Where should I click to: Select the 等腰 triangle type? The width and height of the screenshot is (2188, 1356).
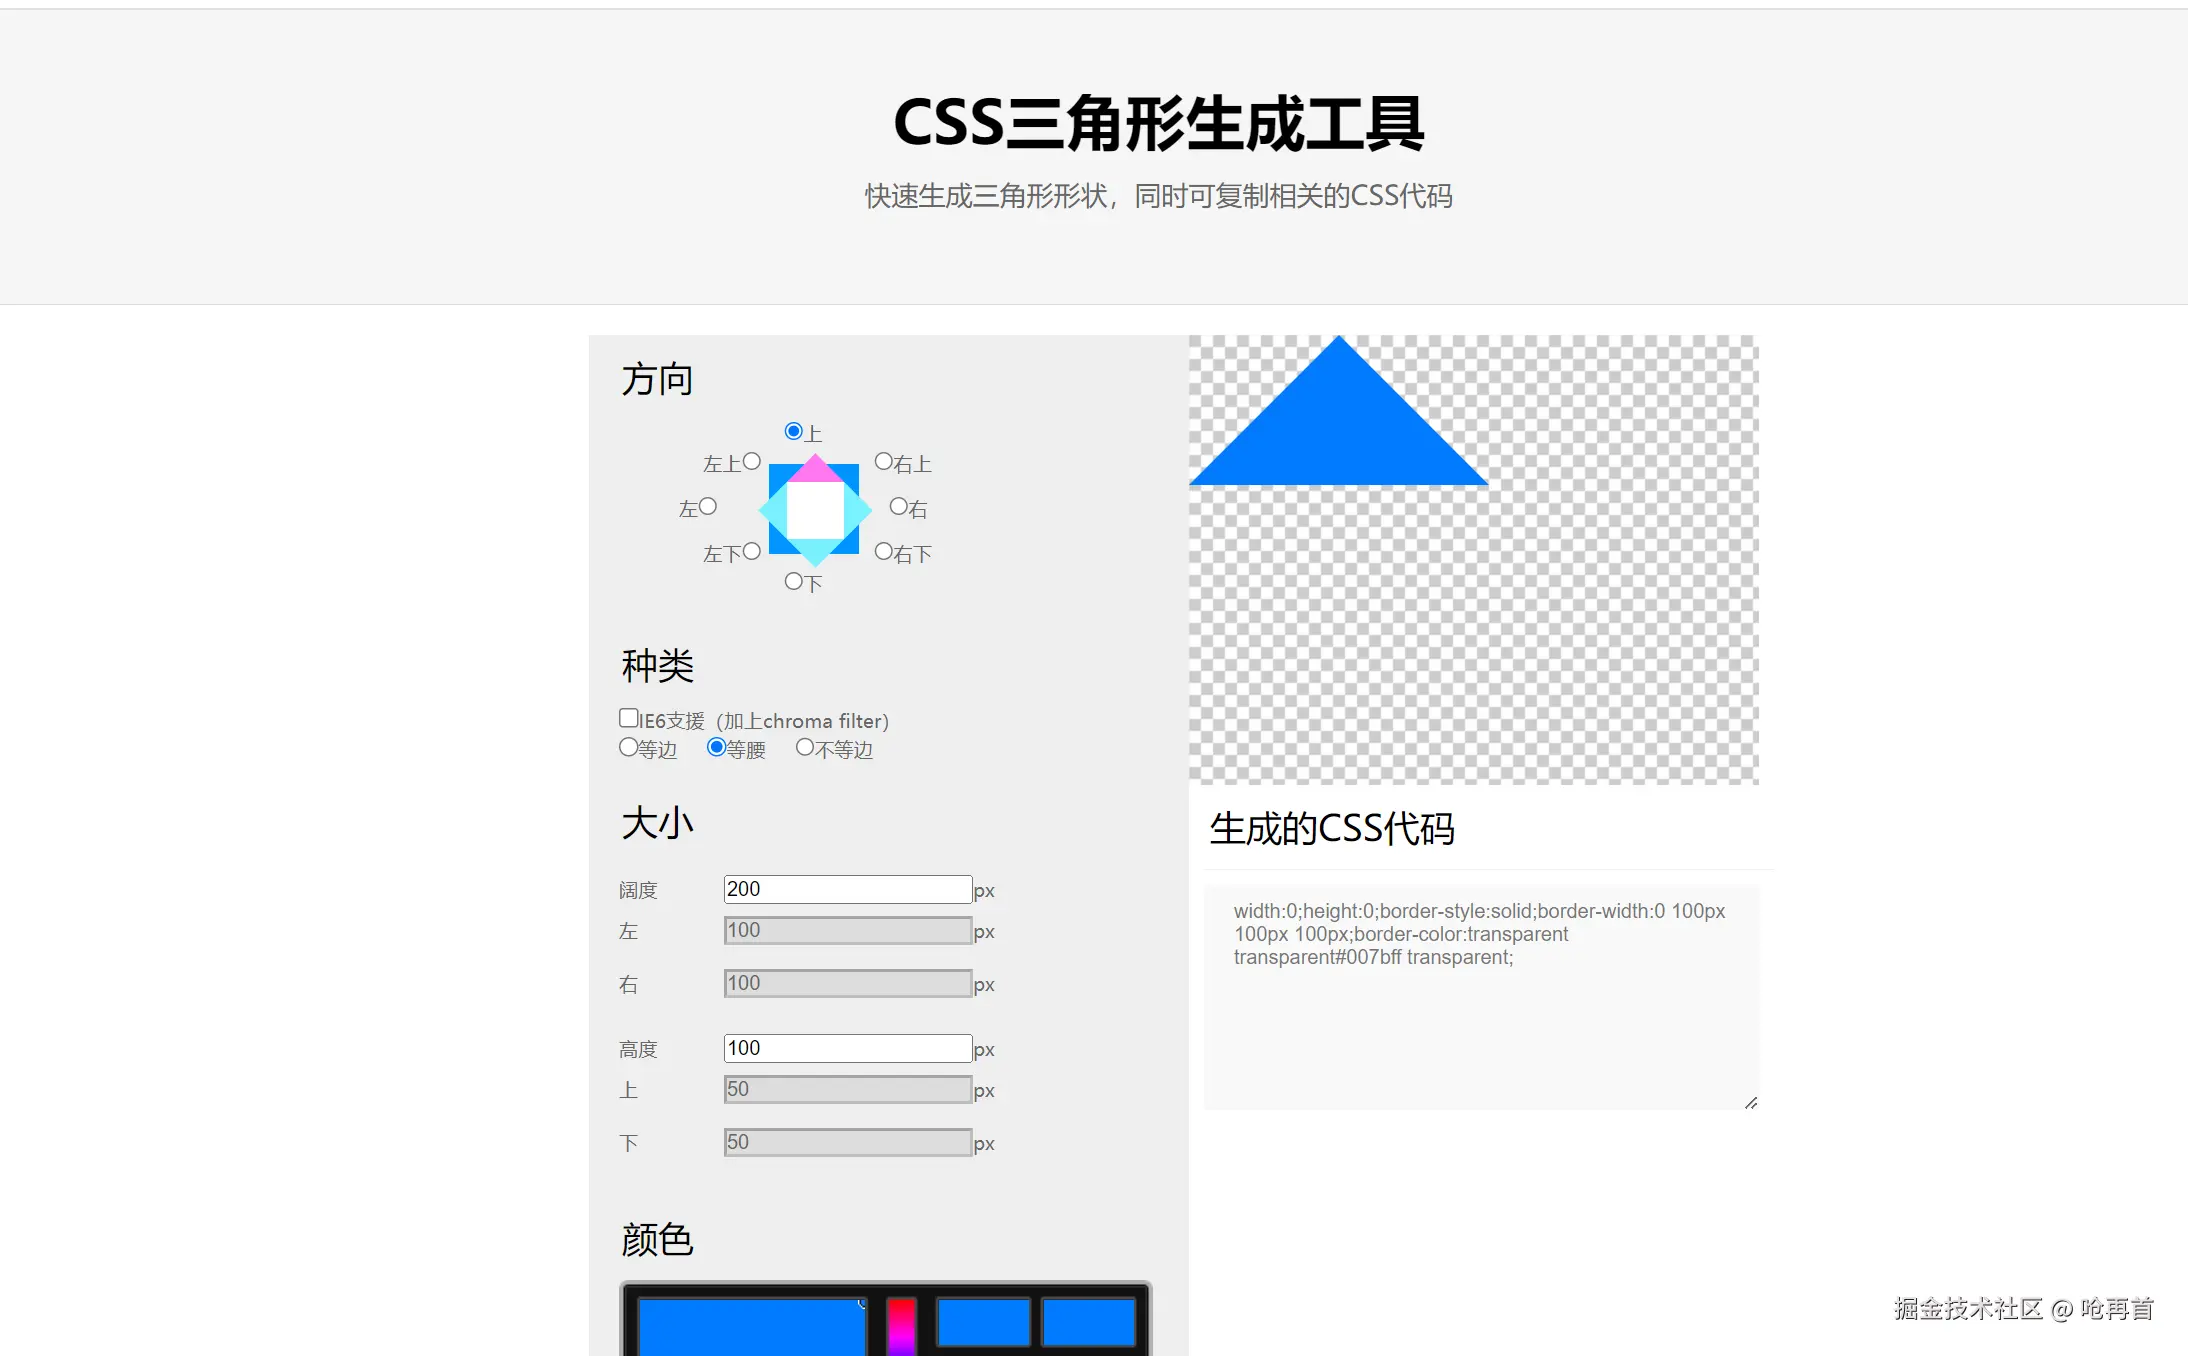(x=716, y=747)
